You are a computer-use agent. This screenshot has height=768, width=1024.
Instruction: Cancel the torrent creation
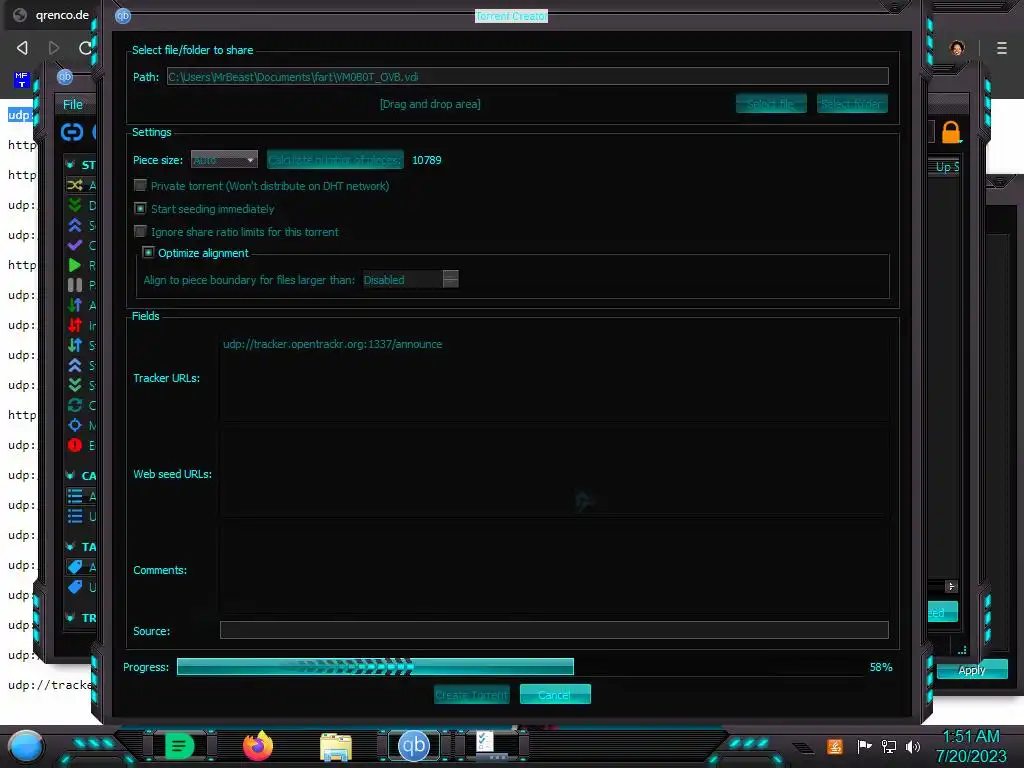click(x=555, y=694)
